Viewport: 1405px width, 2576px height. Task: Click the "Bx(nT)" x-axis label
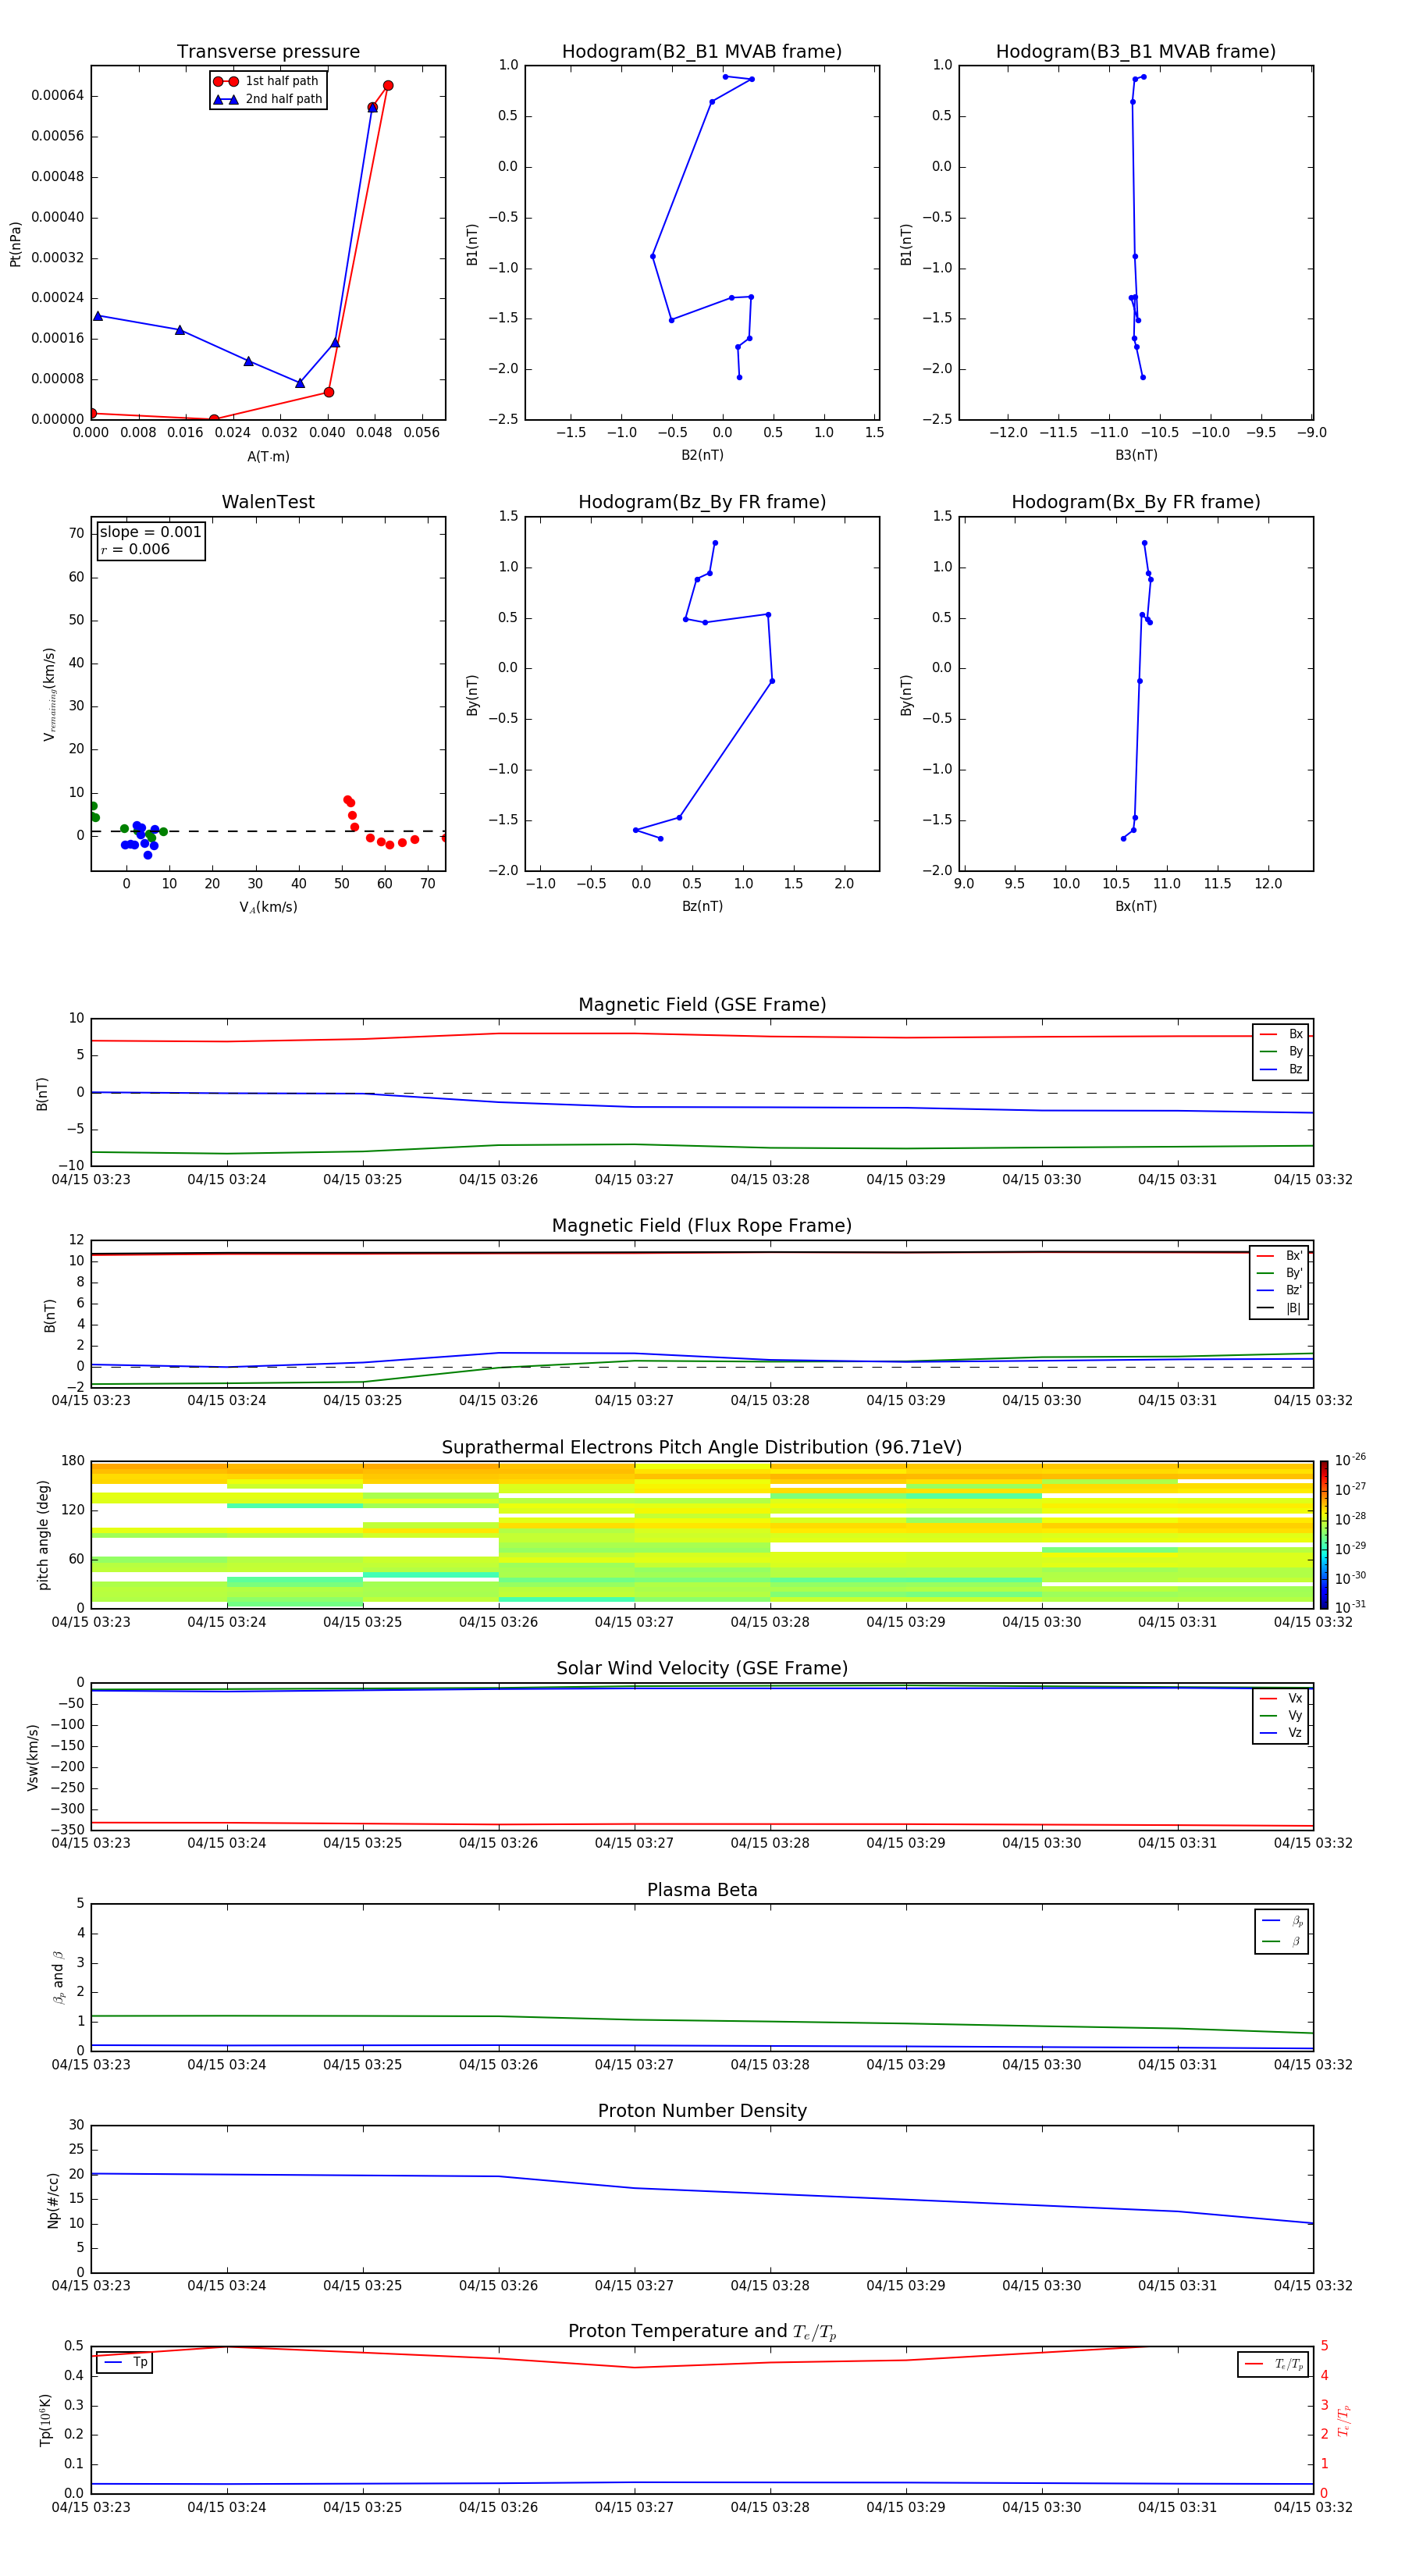click(x=1136, y=906)
